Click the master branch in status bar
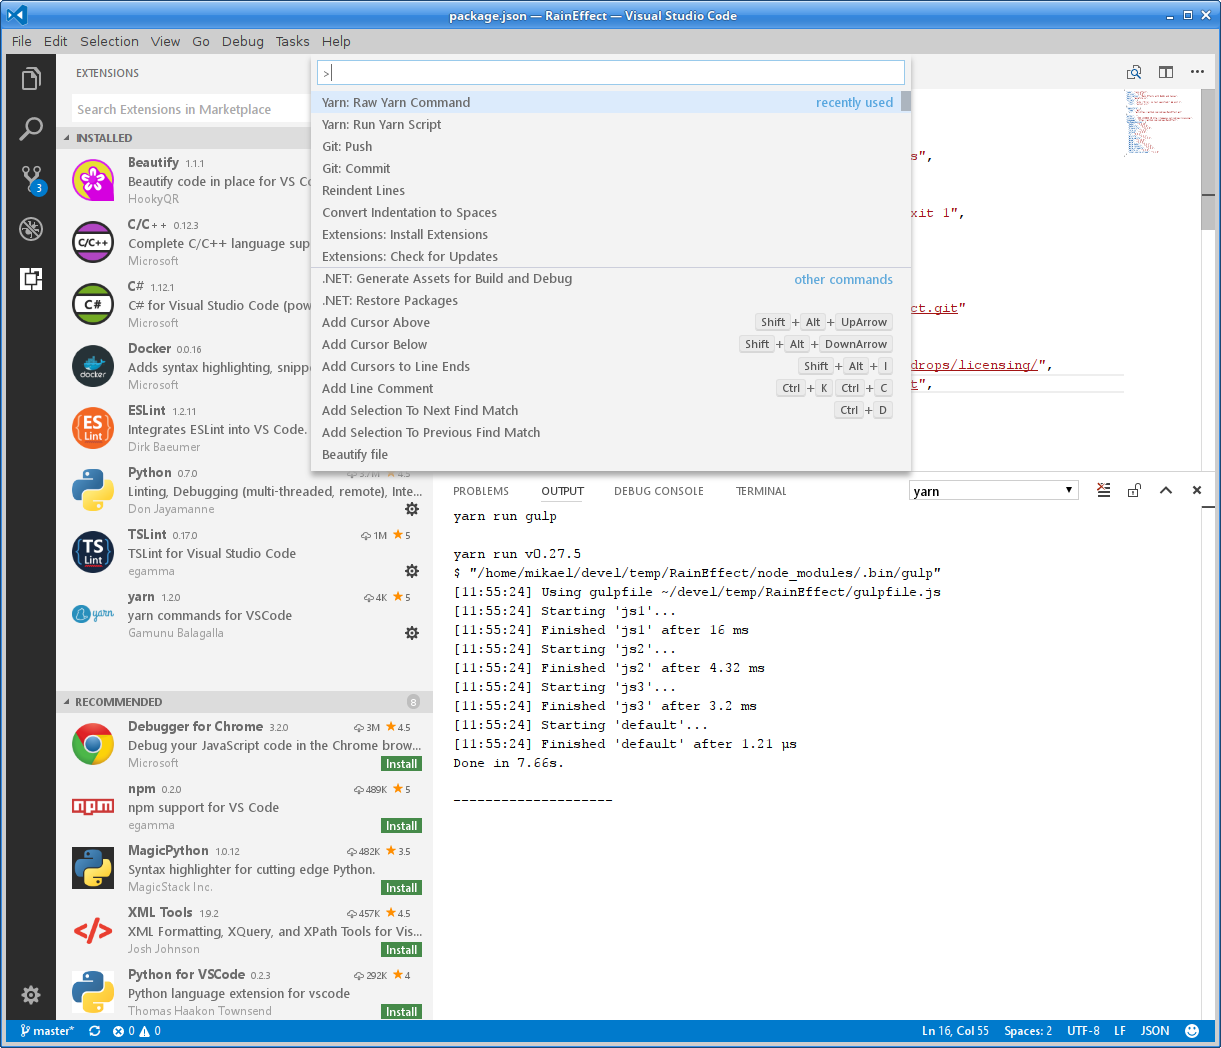Viewport: 1221px width, 1048px height. (46, 1031)
